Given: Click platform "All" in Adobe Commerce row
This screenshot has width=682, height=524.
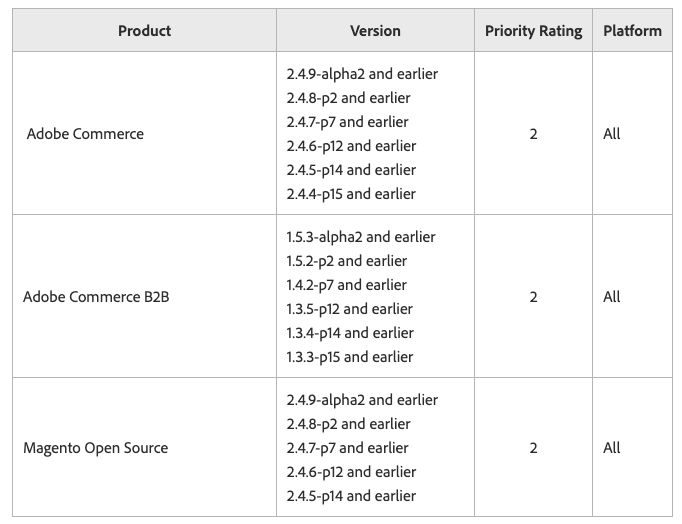Looking at the screenshot, I should pos(612,134).
